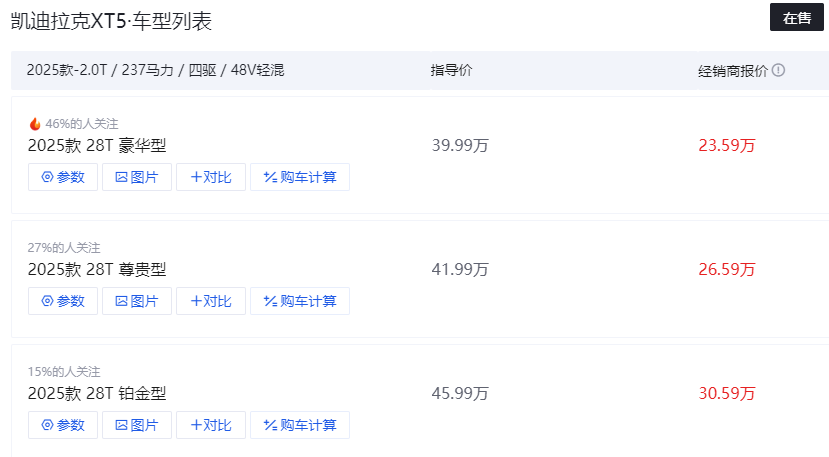The image size is (829, 457).
Task: Select the 在售 tab
Action: [796, 18]
